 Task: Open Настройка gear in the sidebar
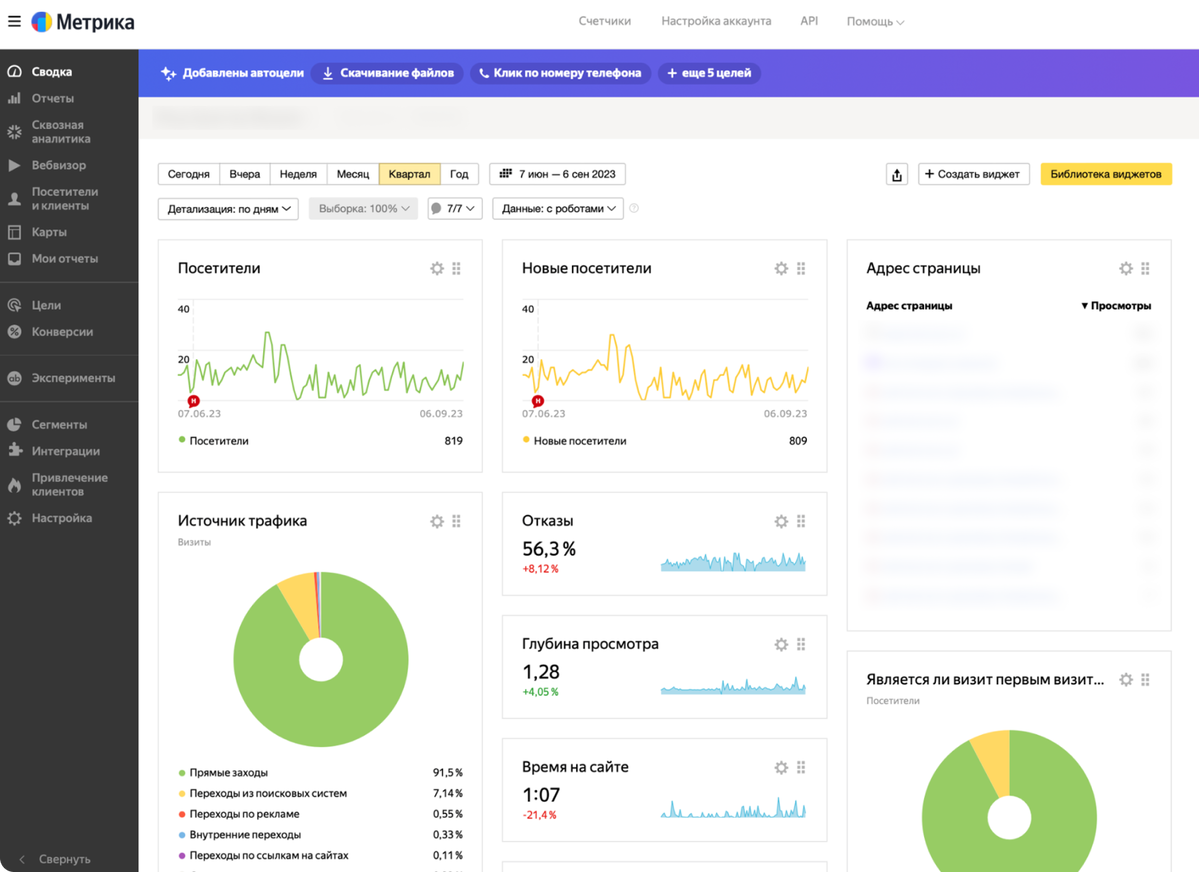(14, 518)
